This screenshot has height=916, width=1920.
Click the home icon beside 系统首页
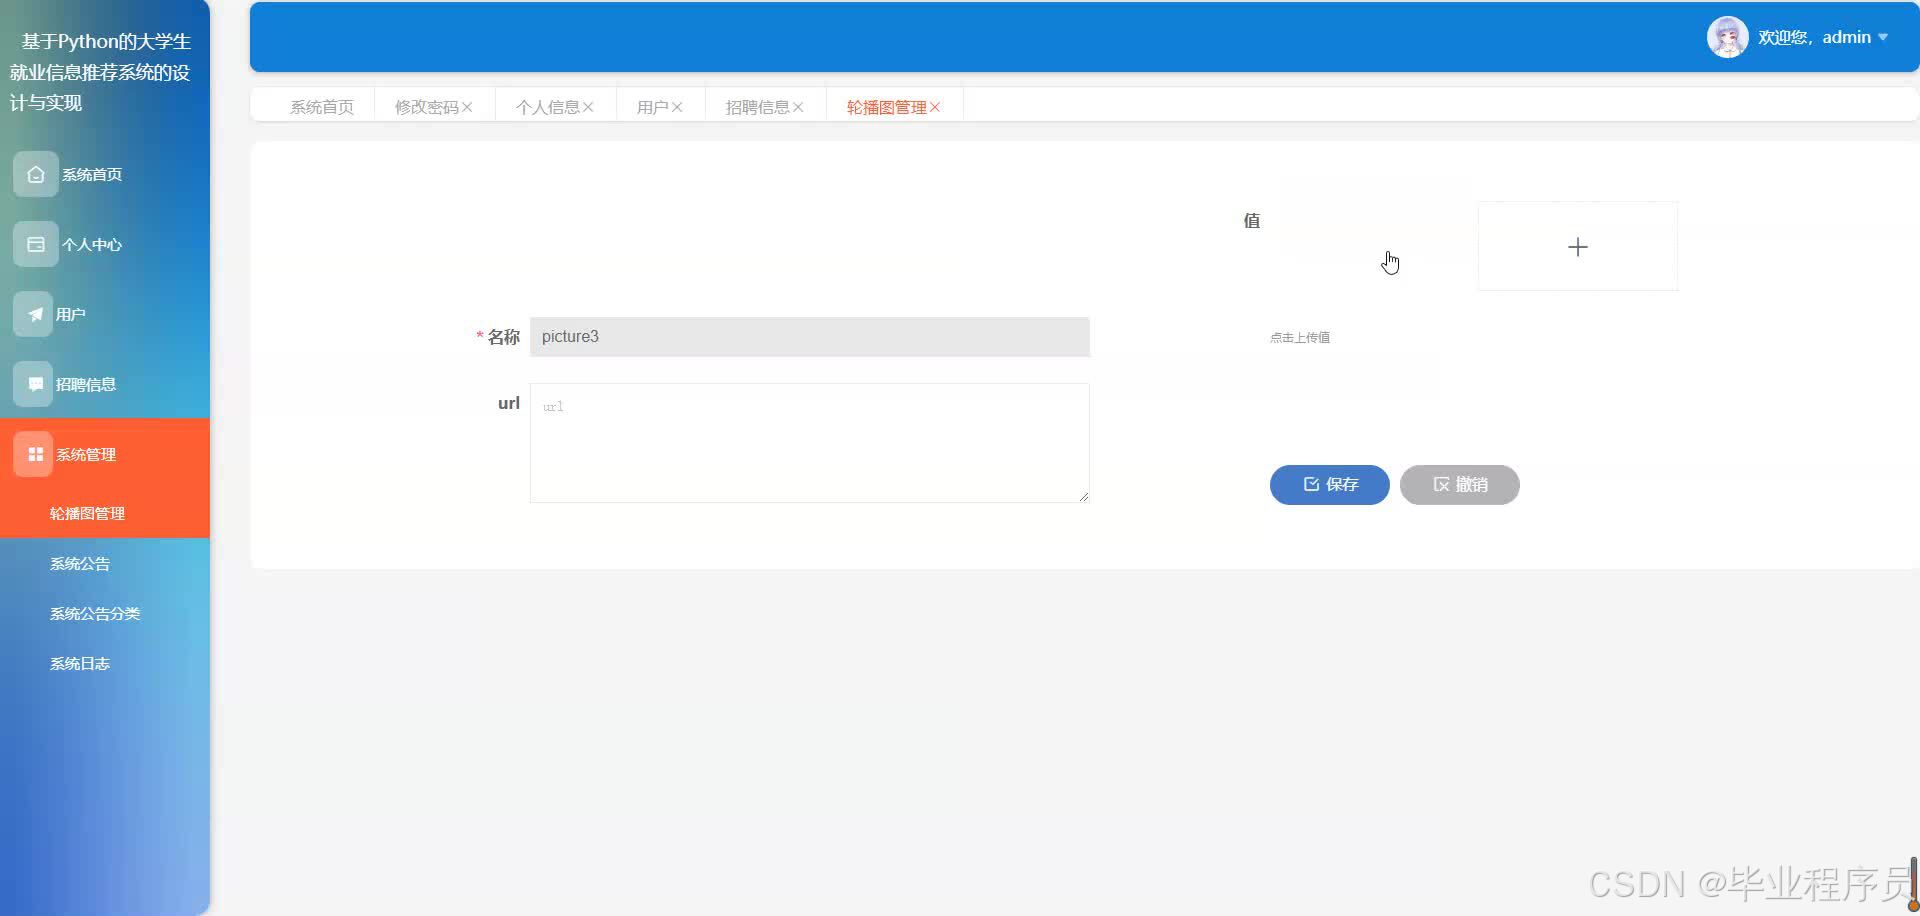[35, 174]
